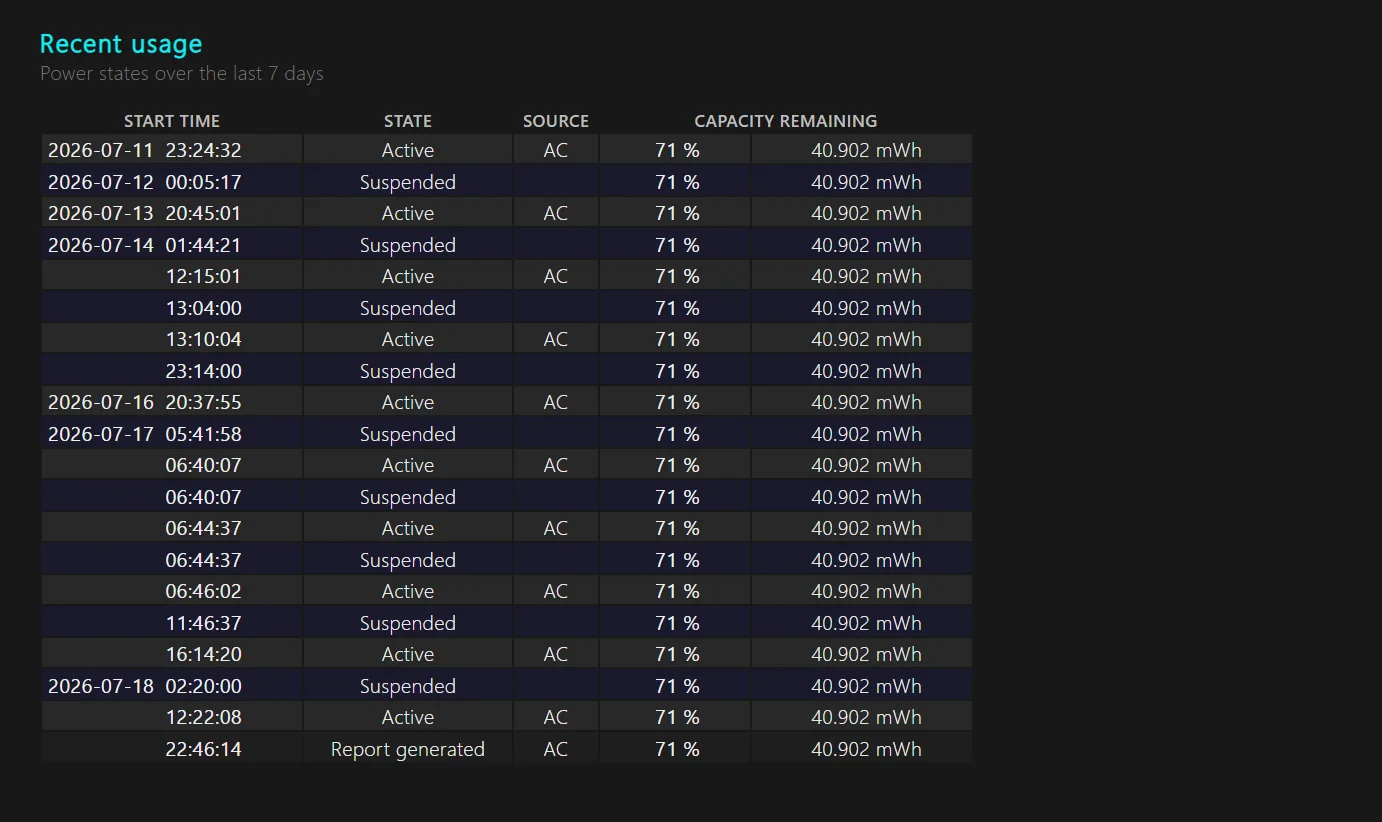The height and width of the screenshot is (822, 1382).
Task: Click the Power states over the last 7 days subtitle
Action: pos(182,73)
